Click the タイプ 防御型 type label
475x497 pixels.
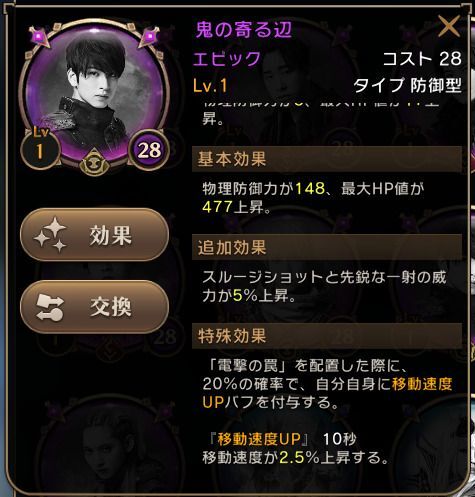pyautogui.click(x=408, y=85)
